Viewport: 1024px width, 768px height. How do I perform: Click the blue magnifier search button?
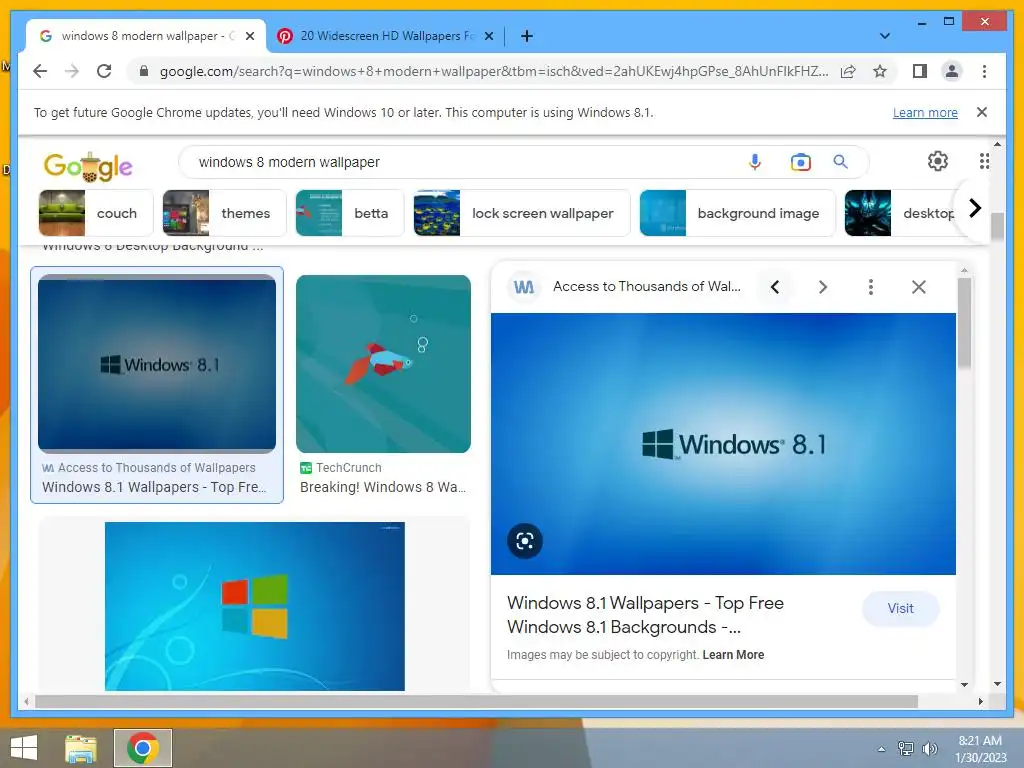(x=840, y=161)
